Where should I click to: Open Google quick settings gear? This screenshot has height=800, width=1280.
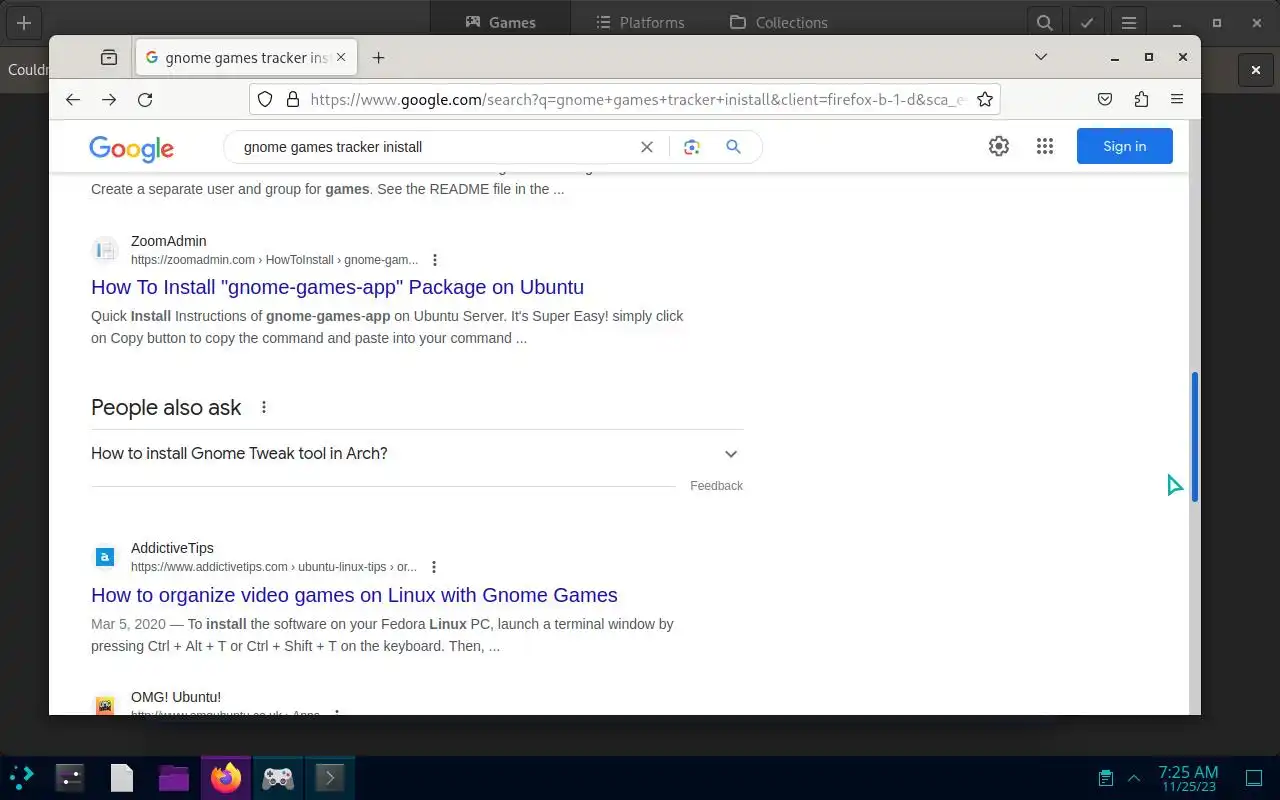tap(999, 146)
